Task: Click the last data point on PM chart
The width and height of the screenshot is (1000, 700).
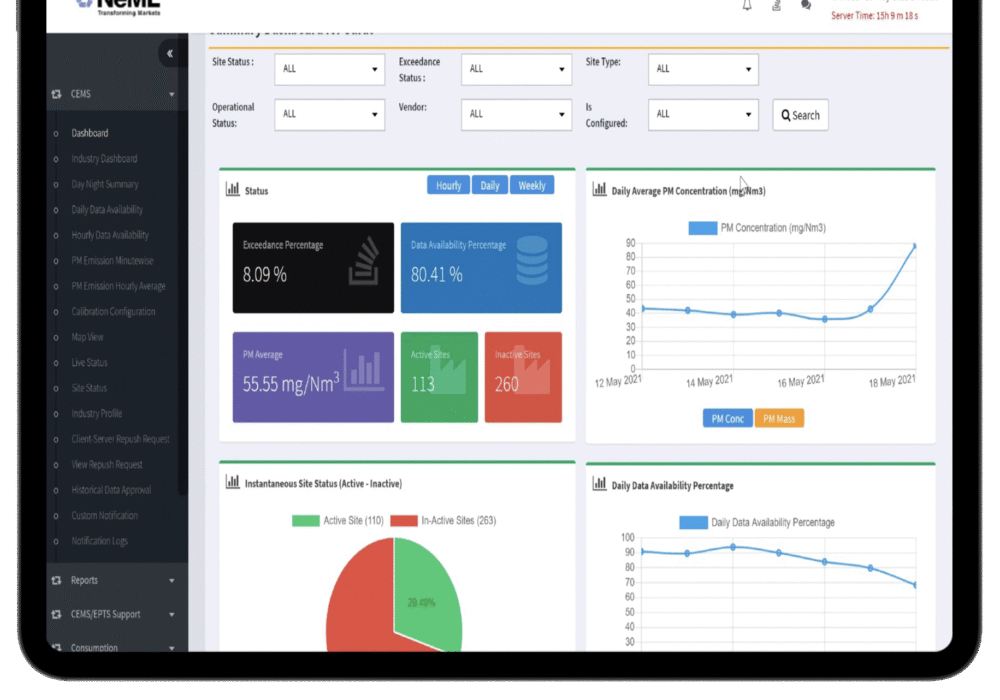Action: [914, 246]
